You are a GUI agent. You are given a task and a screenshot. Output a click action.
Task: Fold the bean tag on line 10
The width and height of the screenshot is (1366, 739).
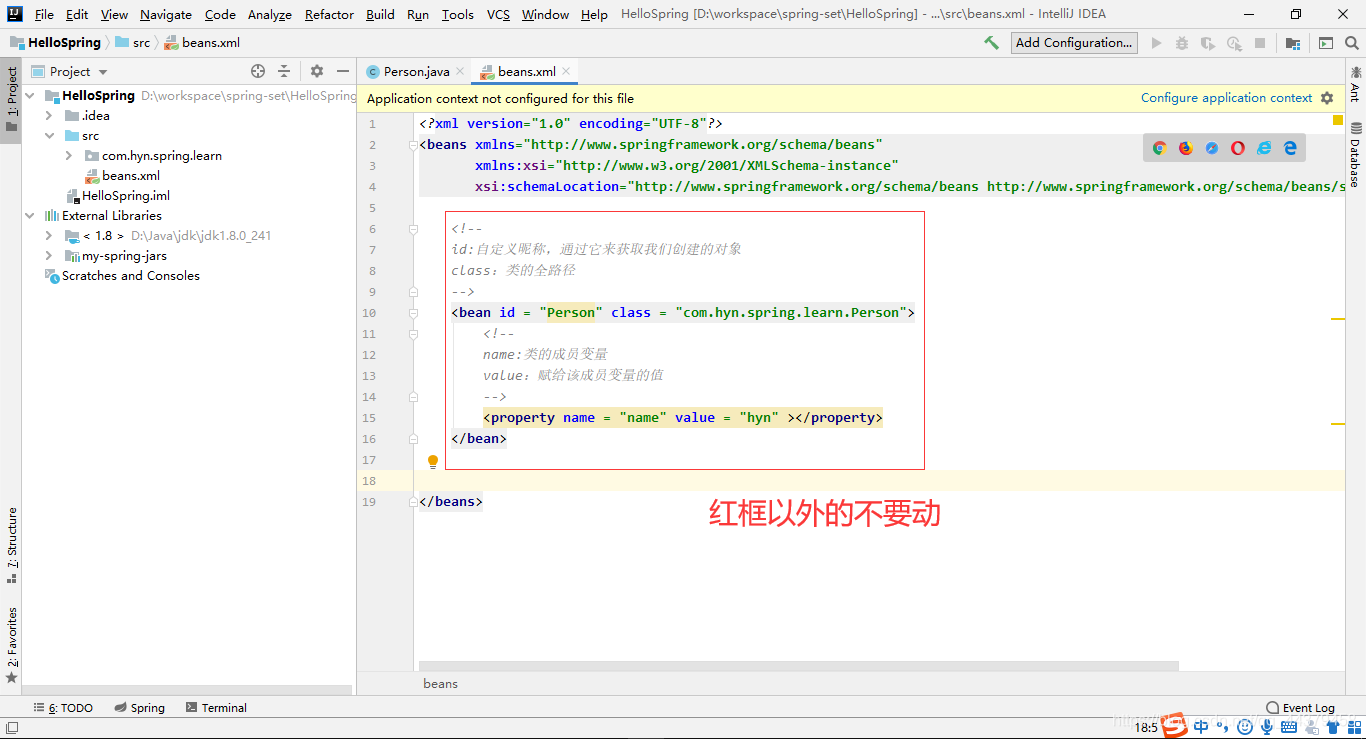413,313
